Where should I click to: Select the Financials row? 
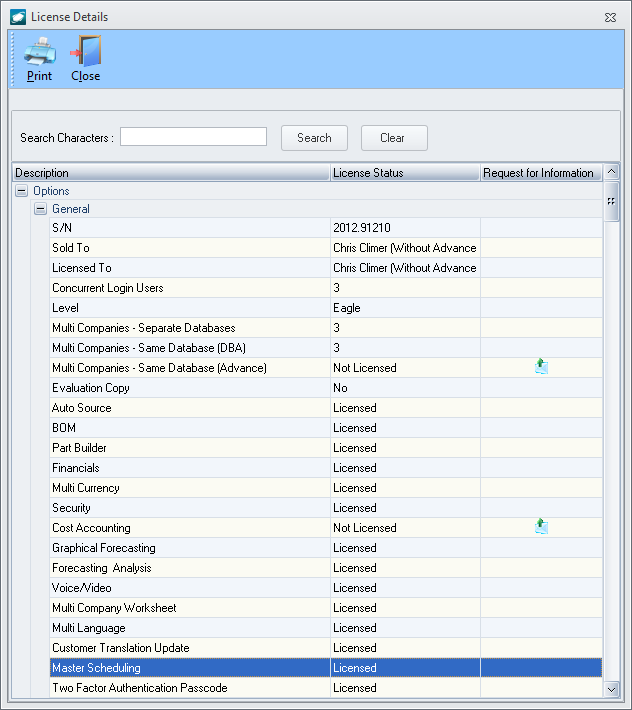(326, 468)
